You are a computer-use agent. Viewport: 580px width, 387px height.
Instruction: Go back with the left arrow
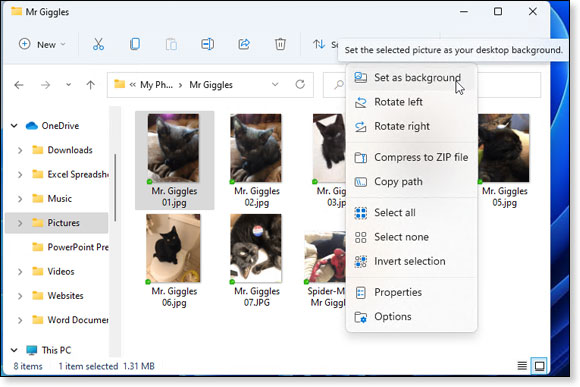click(19, 85)
